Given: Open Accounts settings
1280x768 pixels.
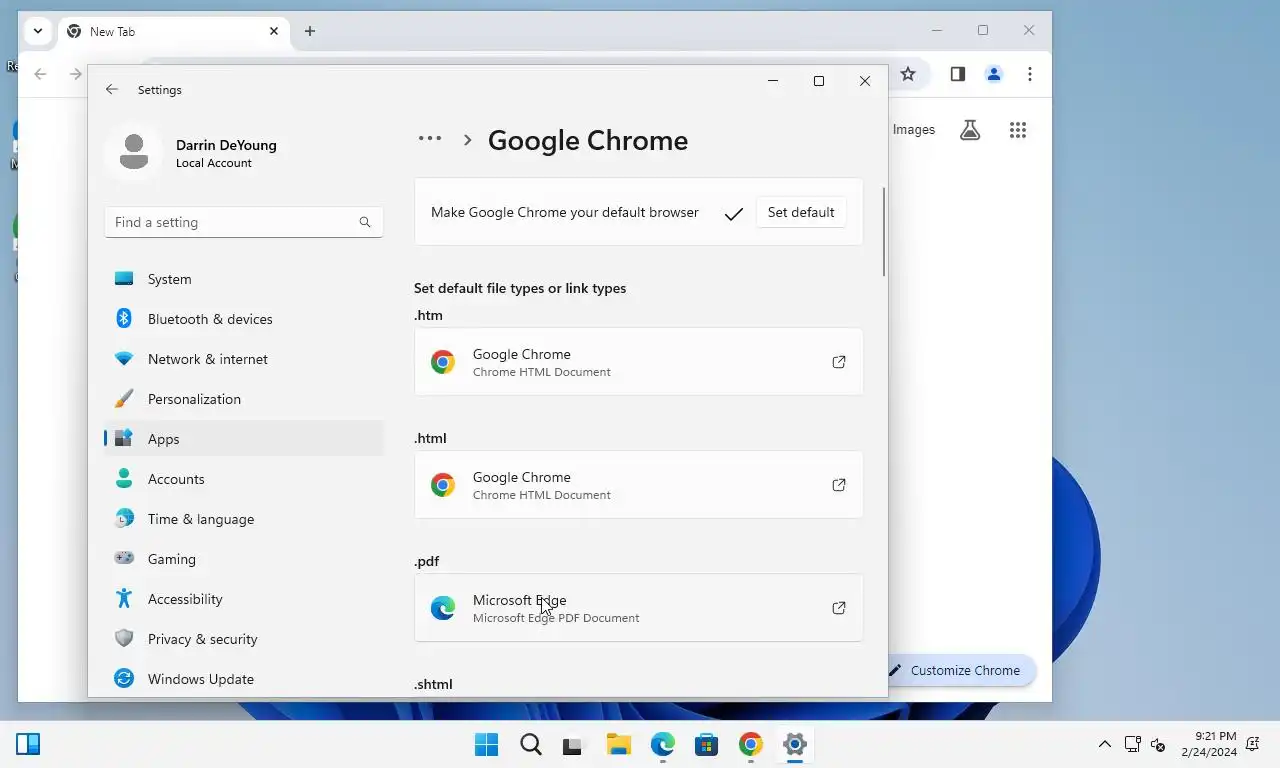Looking at the screenshot, I should pos(244,479).
